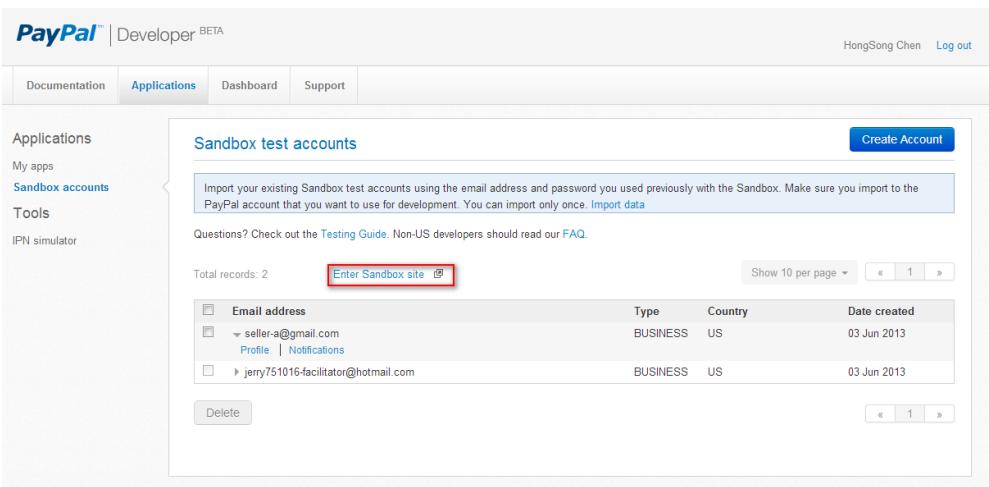
Task: Go to next page in top pager
Action: click(x=939, y=273)
